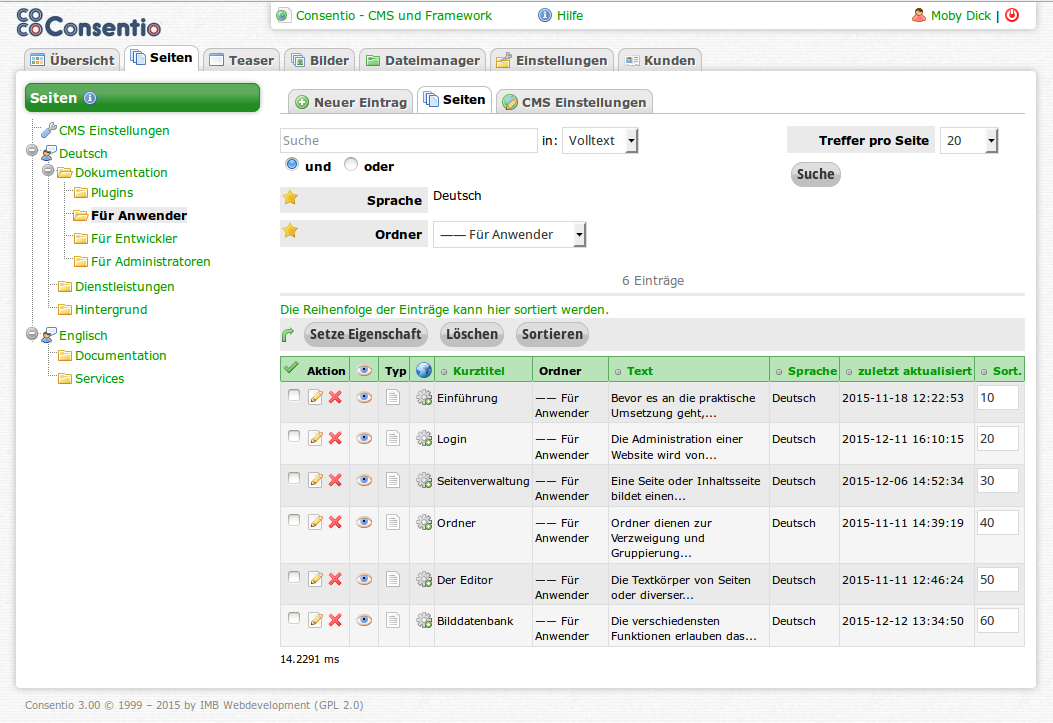Switch to the Bilder tab
1053x723 pixels.
(x=319, y=59)
